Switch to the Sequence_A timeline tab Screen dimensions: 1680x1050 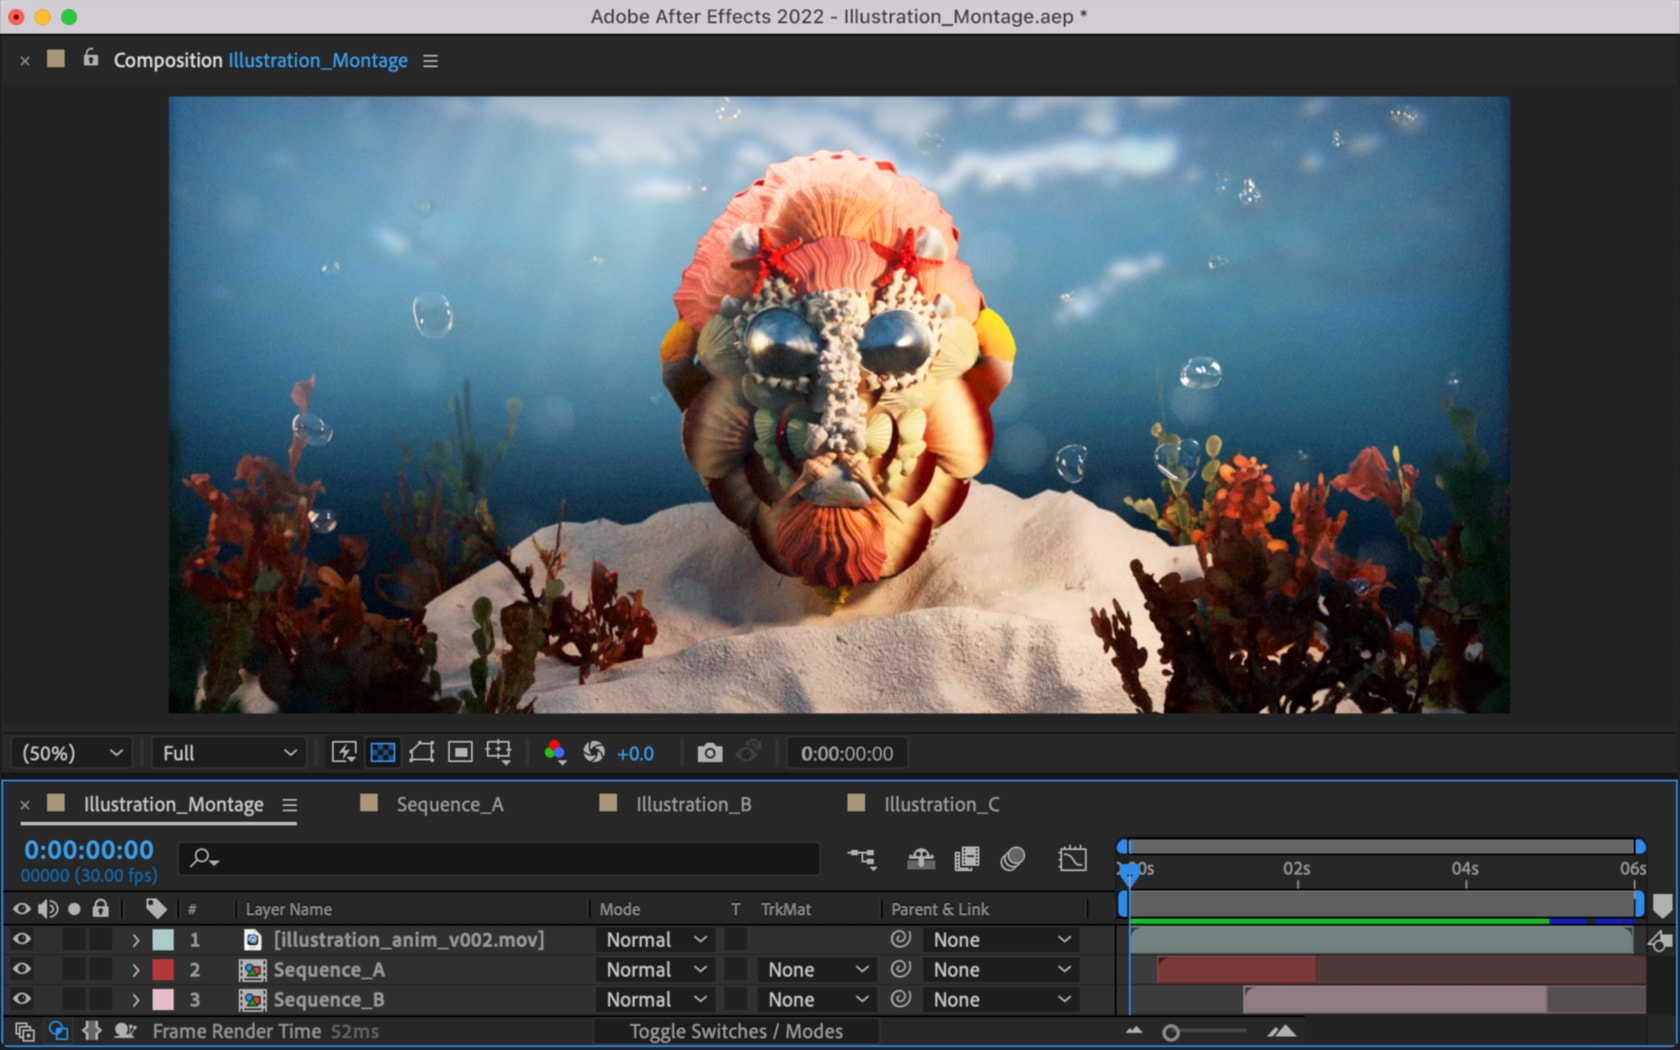click(x=449, y=804)
